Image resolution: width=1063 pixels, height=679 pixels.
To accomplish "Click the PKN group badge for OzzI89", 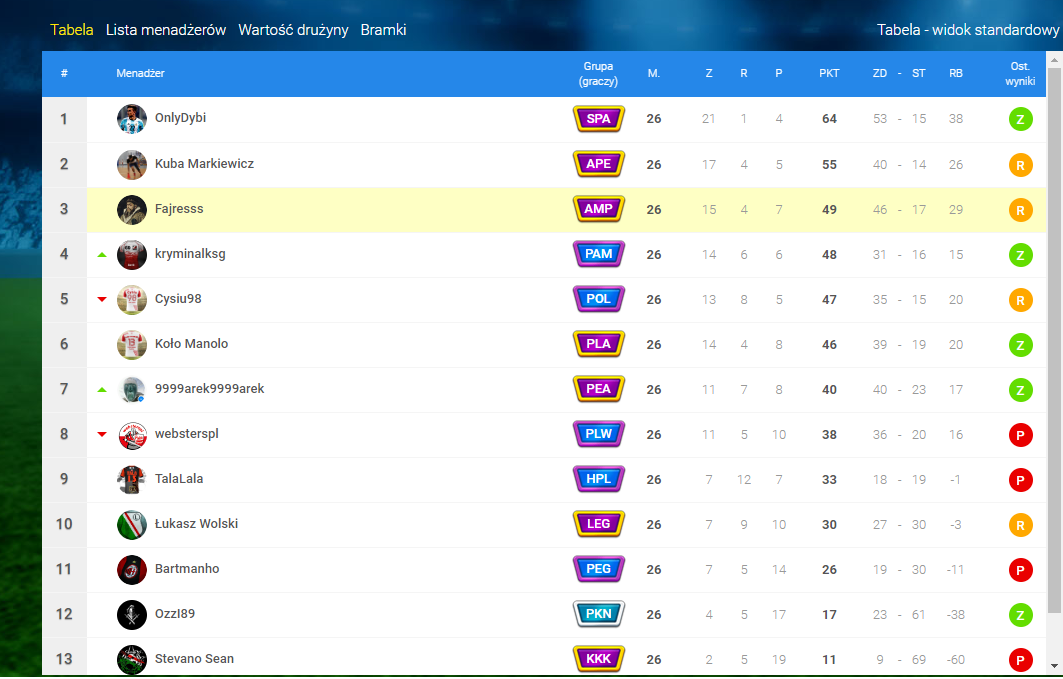I will 598,614.
